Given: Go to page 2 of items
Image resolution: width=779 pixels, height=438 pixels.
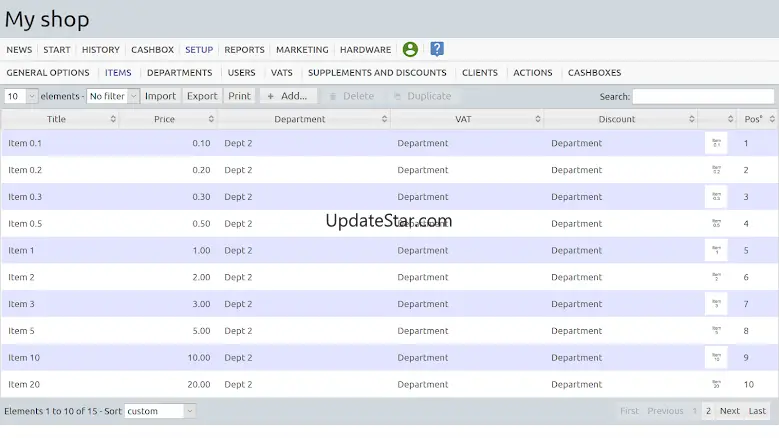Looking at the screenshot, I should click(x=708, y=411).
